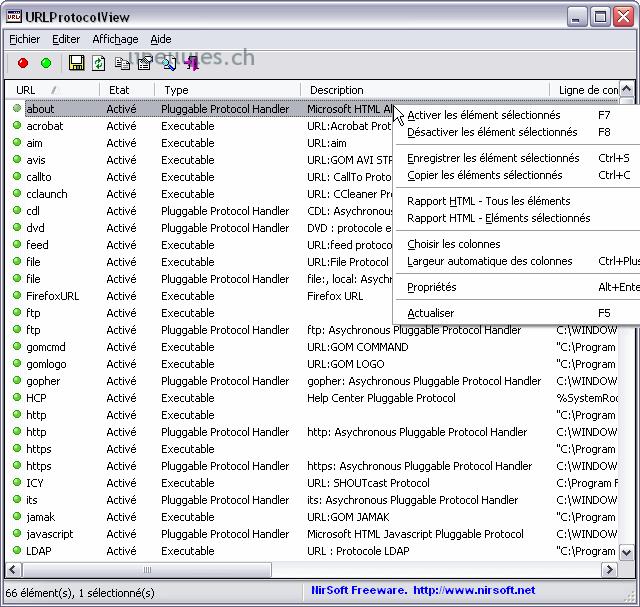Click the green status dot beside ICY

[x=17, y=482]
